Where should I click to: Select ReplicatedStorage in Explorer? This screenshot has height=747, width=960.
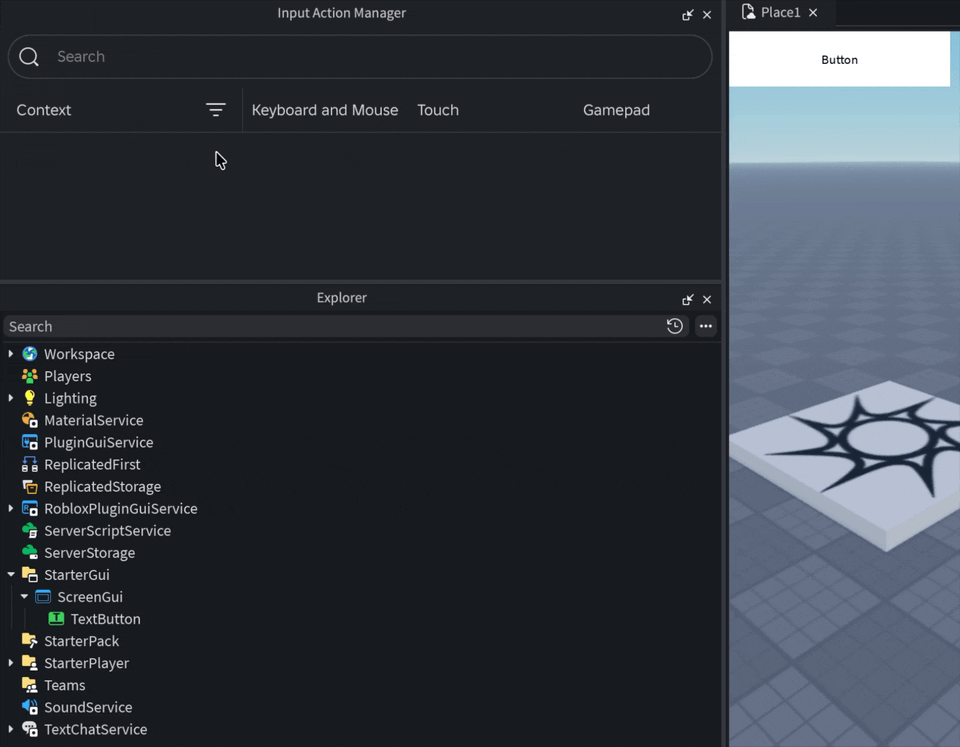click(x=102, y=487)
